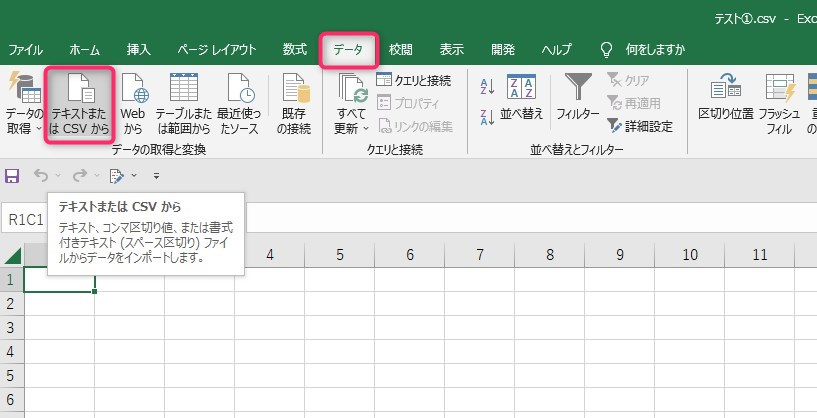Select row header 5
Viewport: 817px width, 418px height.
click(x=11, y=375)
